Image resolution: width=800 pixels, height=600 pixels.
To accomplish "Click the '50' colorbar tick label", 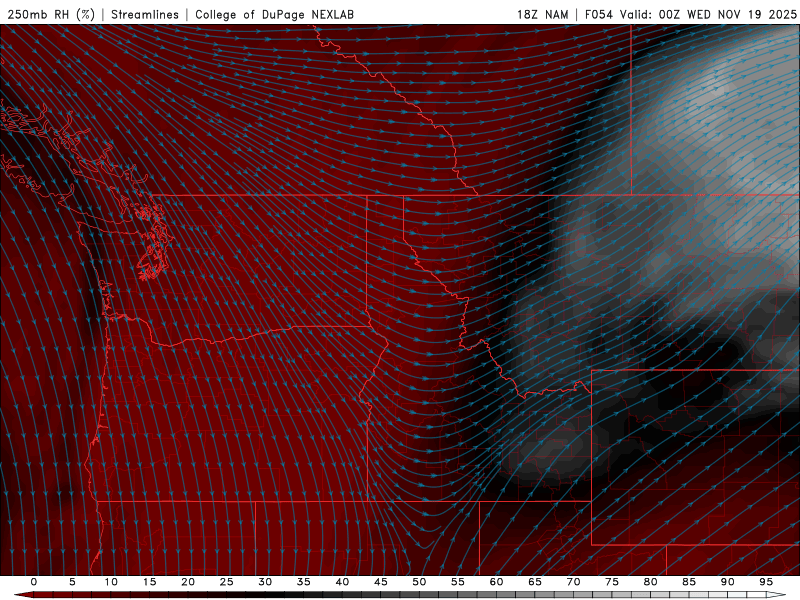I will click(419, 582).
